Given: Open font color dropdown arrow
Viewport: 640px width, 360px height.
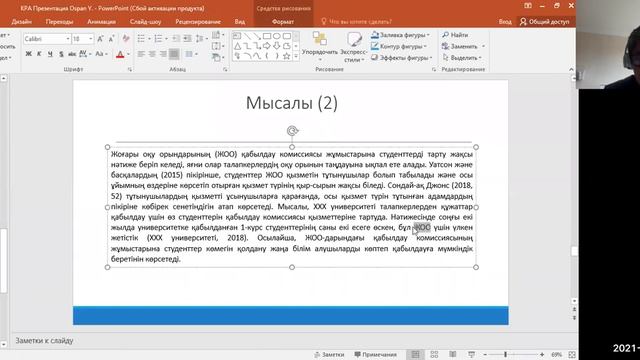Looking at the screenshot, I should pyautogui.click(x=128, y=54).
